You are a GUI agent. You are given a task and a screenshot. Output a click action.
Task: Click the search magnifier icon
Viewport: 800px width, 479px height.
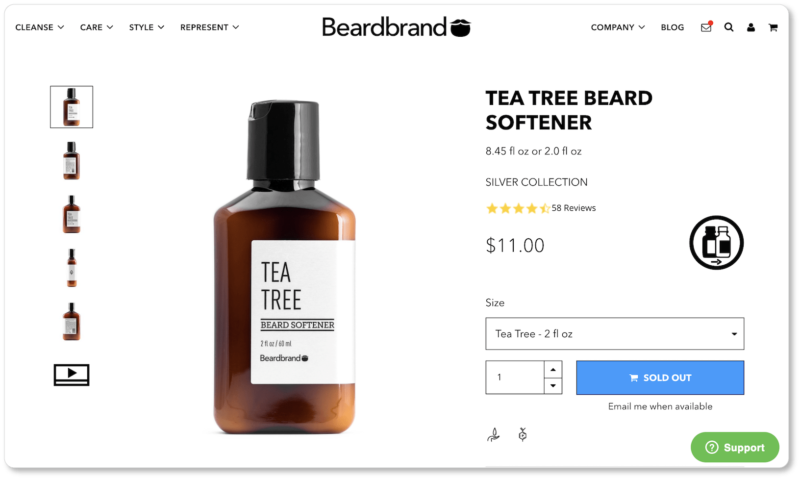(x=729, y=28)
